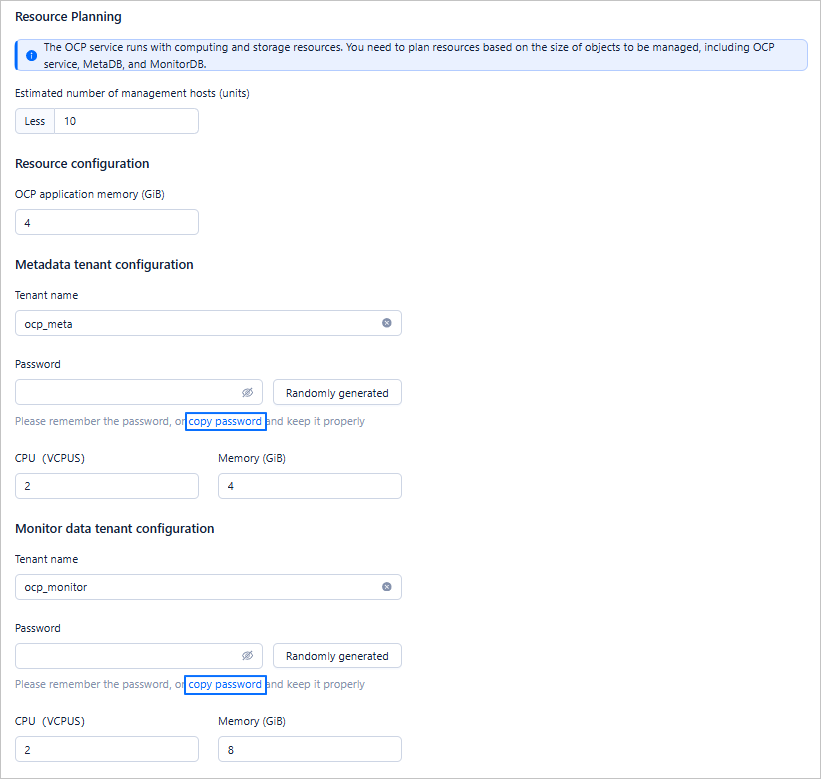Select the metadata tenant CPU field

pos(107,486)
